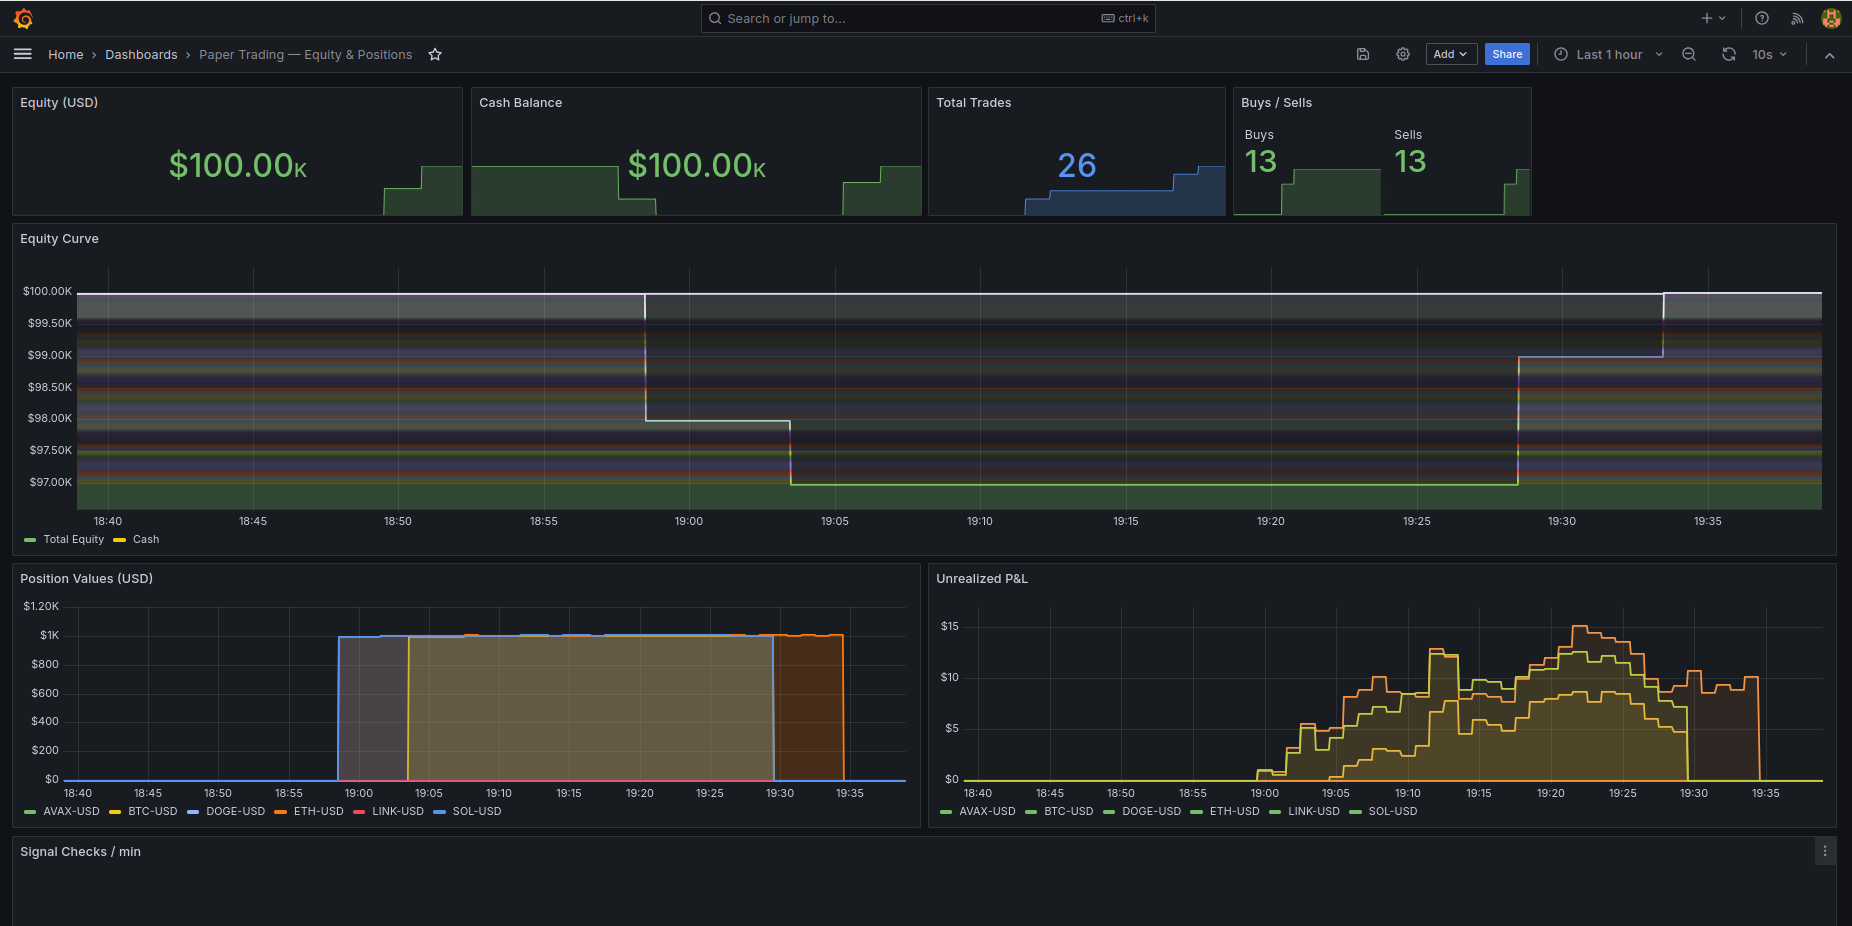Save the dashboard via disk icon
The image size is (1852, 926).
click(x=1363, y=54)
